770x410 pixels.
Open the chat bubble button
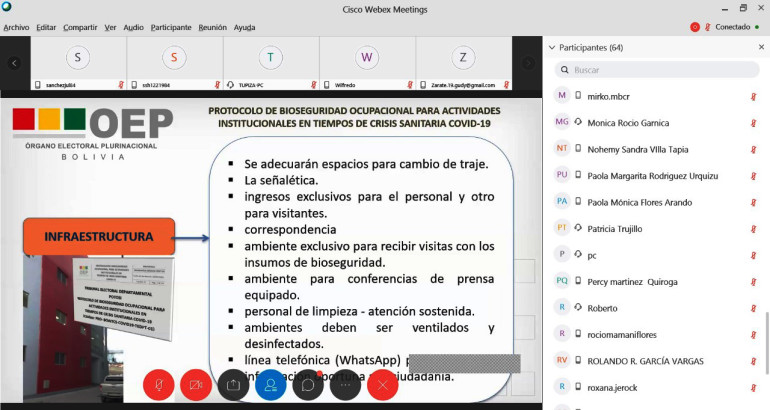307,384
